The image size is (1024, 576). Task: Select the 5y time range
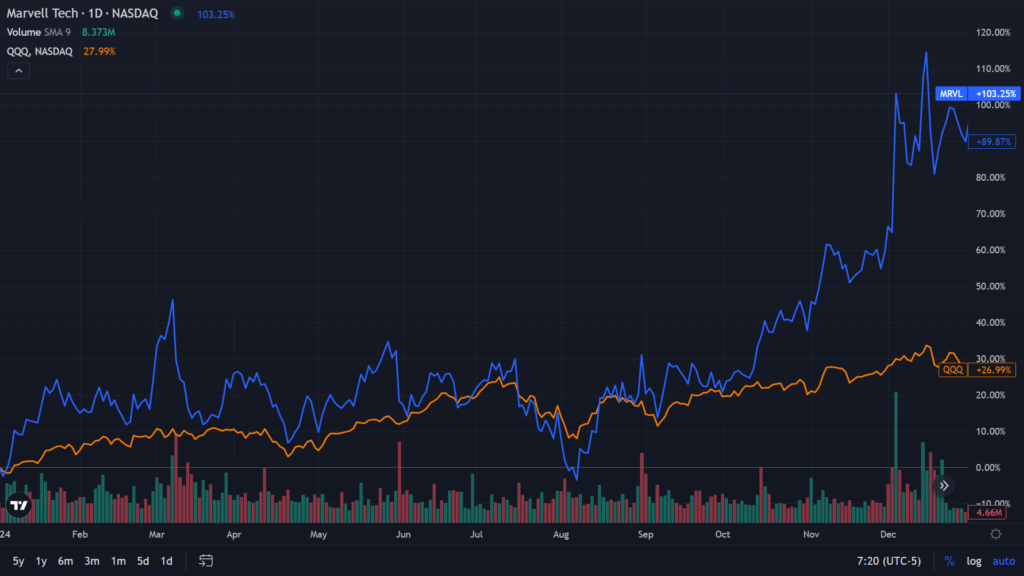(x=18, y=561)
